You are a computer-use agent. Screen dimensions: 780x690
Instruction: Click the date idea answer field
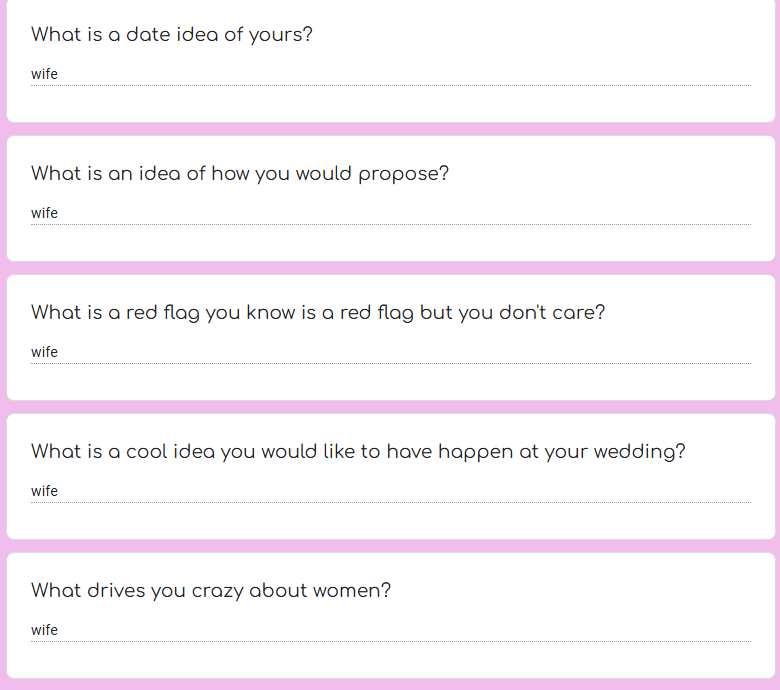coord(390,74)
